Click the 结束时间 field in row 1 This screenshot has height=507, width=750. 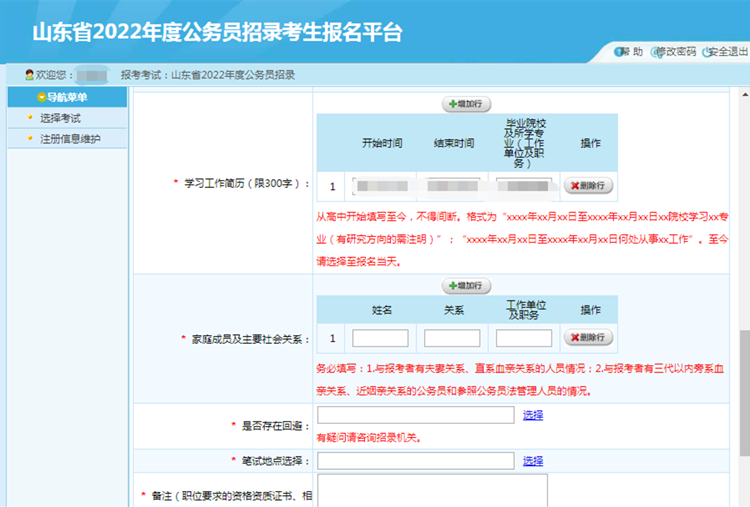tap(452, 186)
